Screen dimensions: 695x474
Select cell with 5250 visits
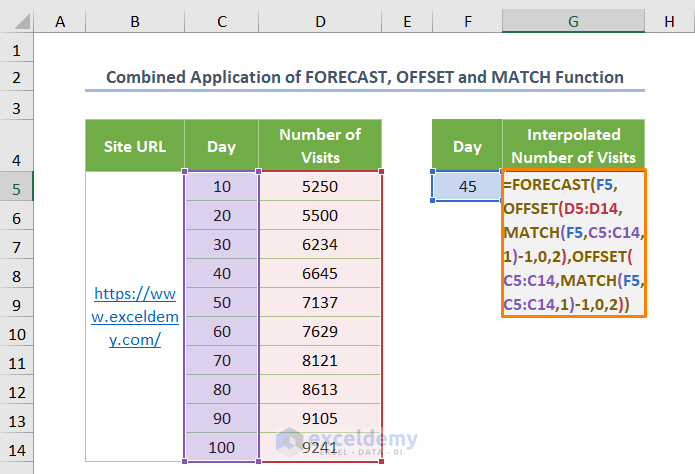click(x=319, y=186)
